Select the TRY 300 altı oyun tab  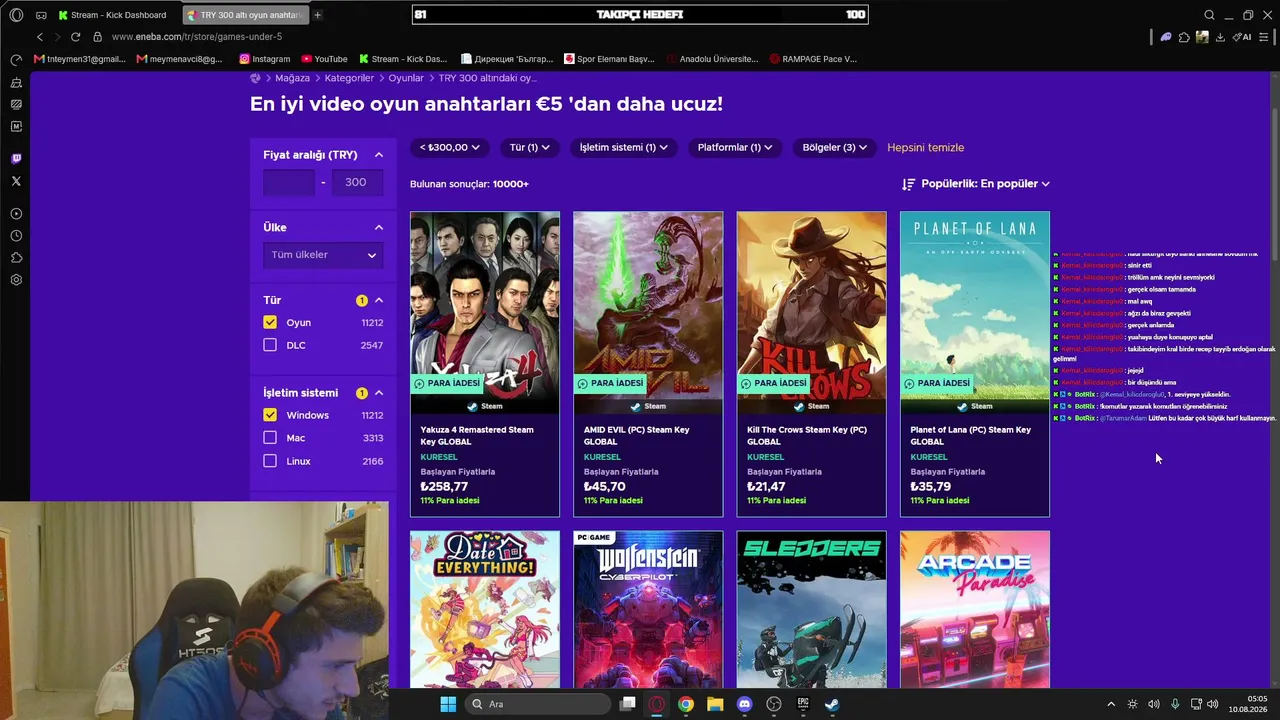click(x=245, y=15)
